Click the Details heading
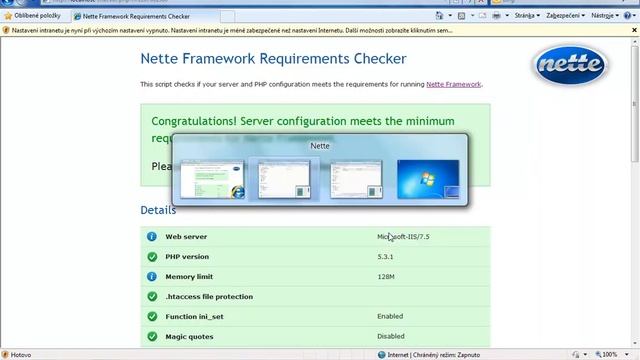Screen dimensions: 640x360 158,210
